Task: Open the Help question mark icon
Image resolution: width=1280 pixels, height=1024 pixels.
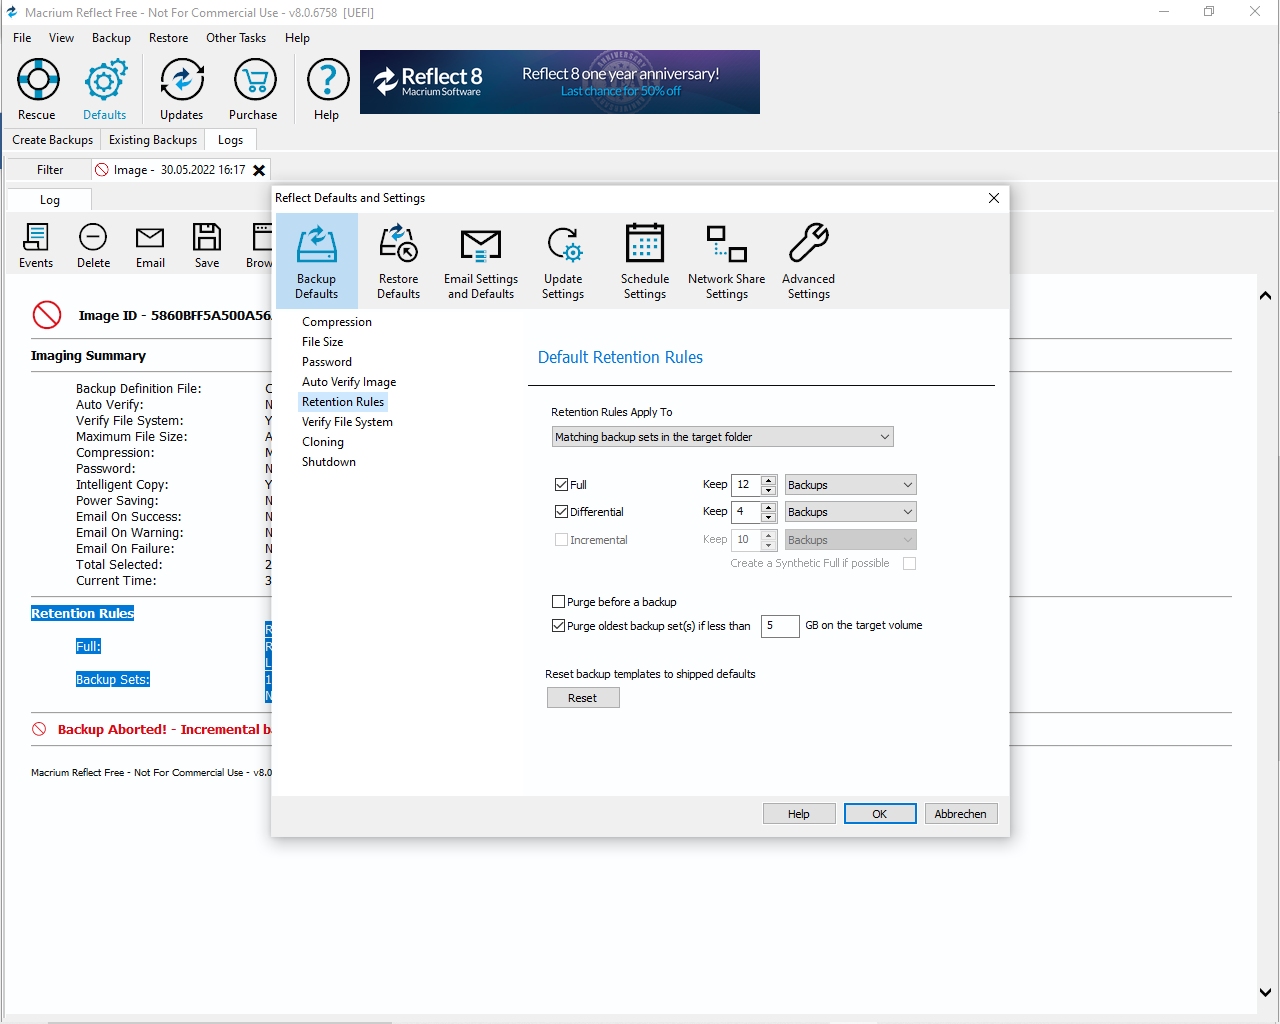Action: coord(327,90)
